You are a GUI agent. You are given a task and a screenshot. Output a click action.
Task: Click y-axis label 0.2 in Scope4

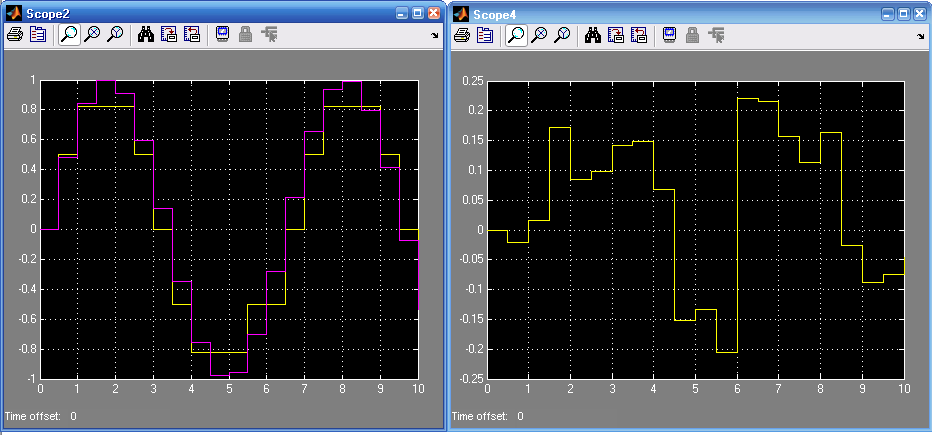click(x=477, y=111)
